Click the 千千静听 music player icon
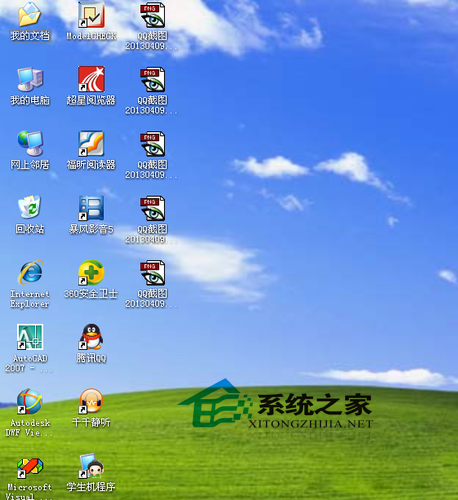The width and height of the screenshot is (458, 500). [x=91, y=401]
